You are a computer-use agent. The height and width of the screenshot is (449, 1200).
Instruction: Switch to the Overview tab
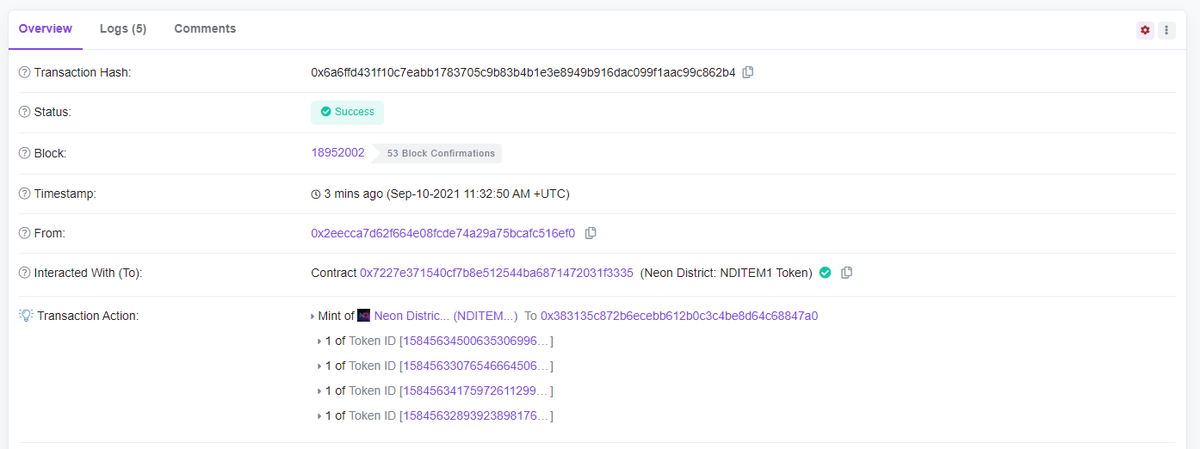point(45,29)
